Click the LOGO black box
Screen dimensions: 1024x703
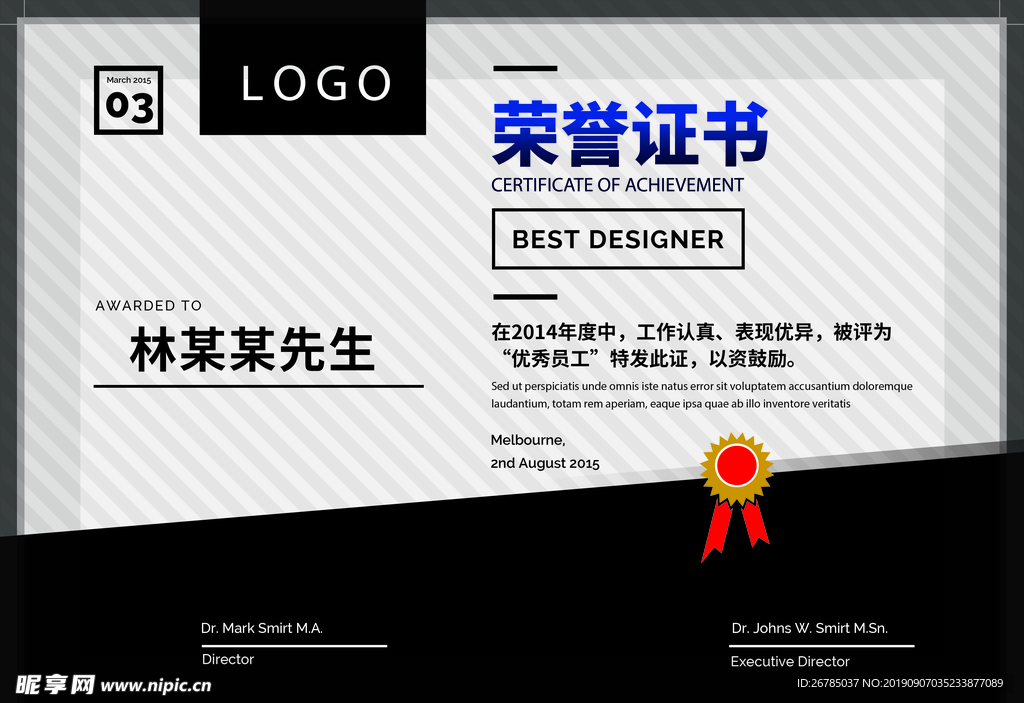click(313, 68)
